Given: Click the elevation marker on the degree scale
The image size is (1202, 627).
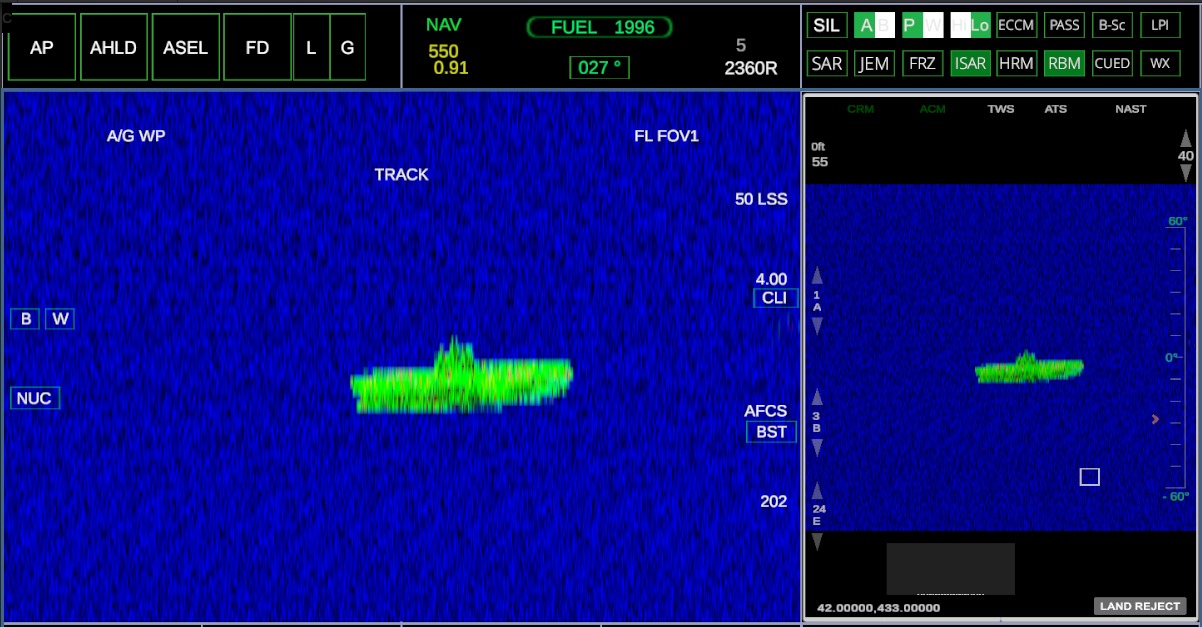Looking at the screenshot, I should [x=1156, y=419].
